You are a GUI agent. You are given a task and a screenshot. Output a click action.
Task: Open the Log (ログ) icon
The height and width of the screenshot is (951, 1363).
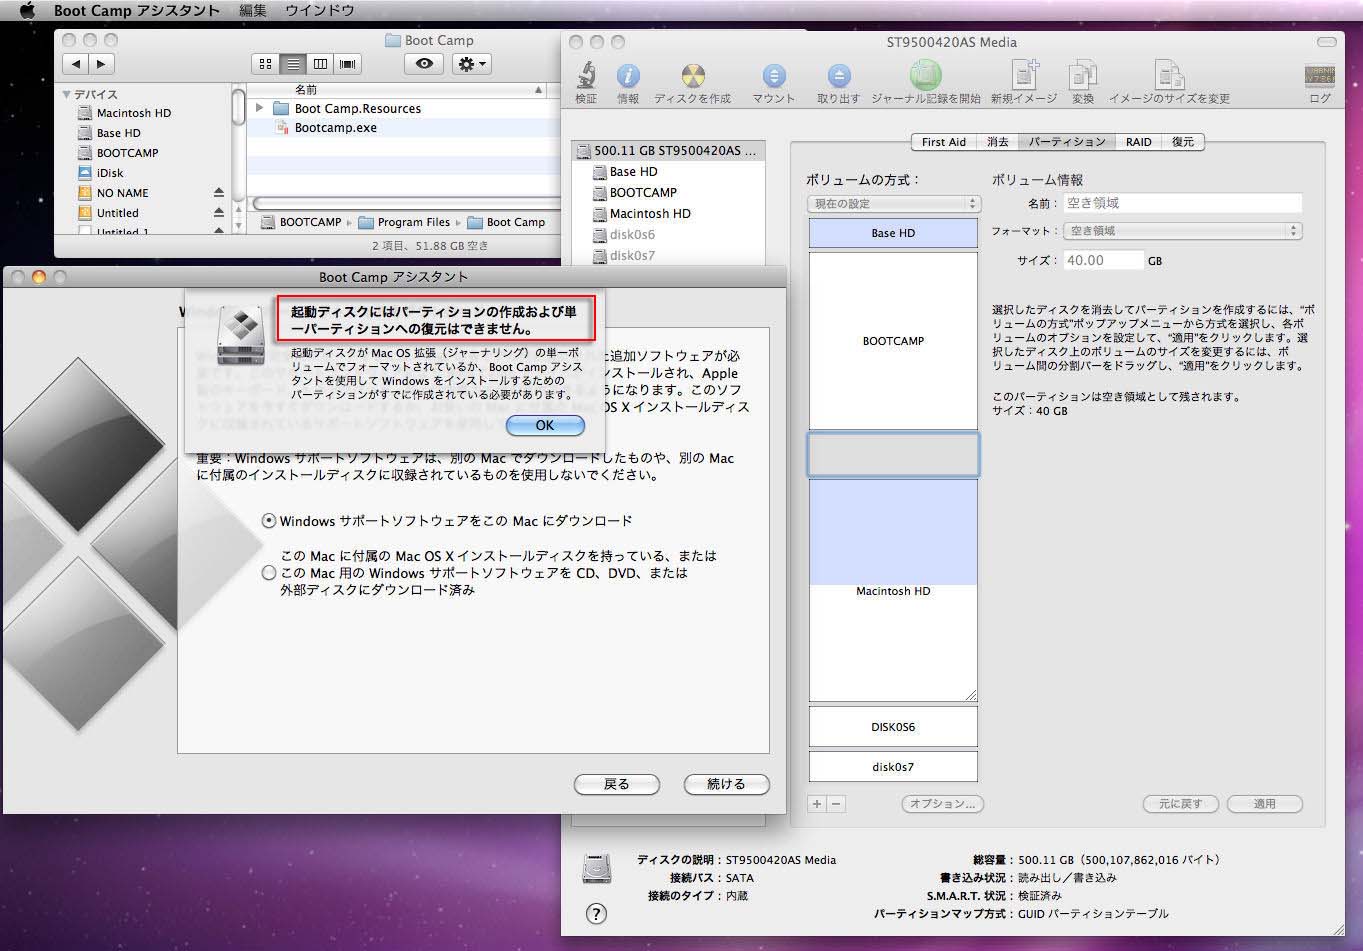1320,75
